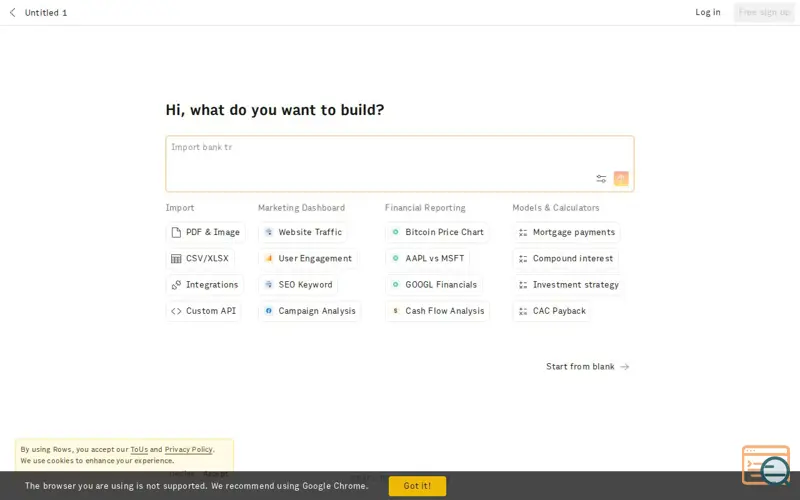Click the Free sign up button
This screenshot has width=800, height=500.
764,12
